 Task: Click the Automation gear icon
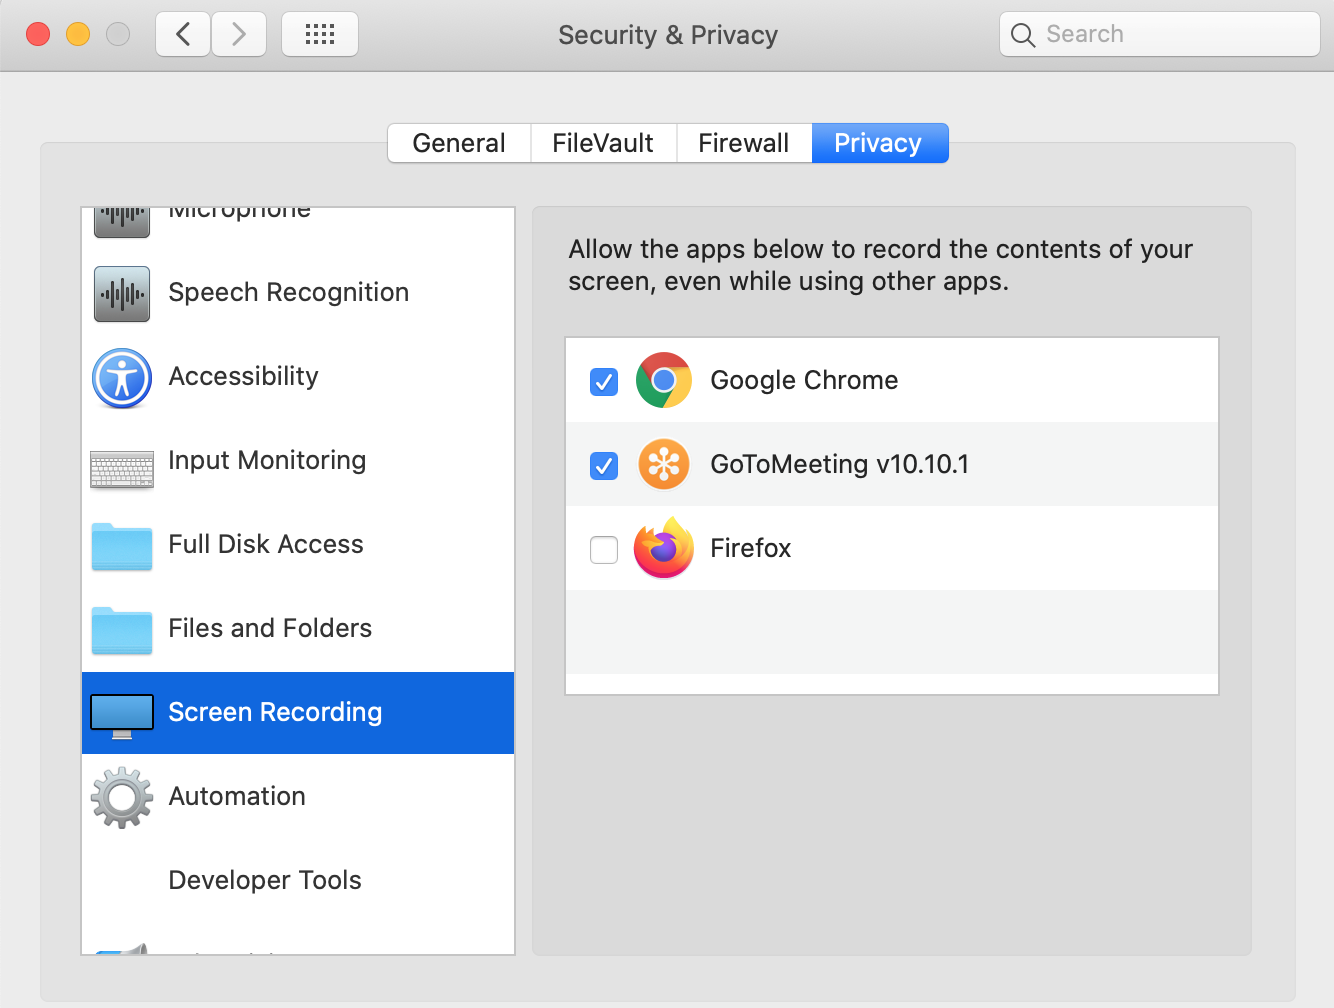coord(122,797)
